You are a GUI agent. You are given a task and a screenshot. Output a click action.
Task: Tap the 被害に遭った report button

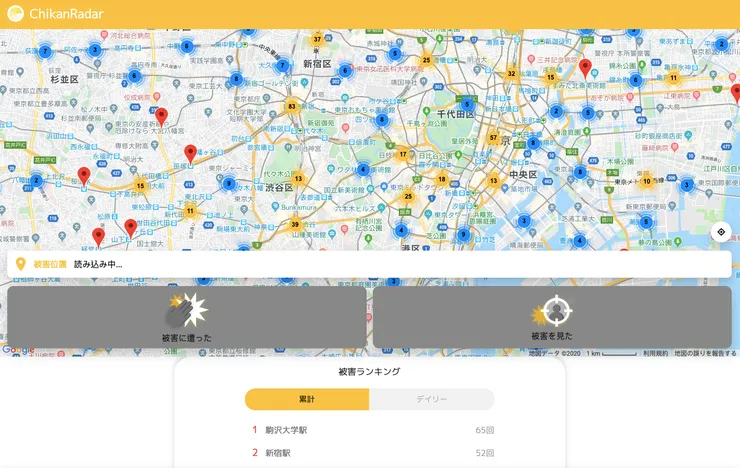pyautogui.click(x=186, y=317)
